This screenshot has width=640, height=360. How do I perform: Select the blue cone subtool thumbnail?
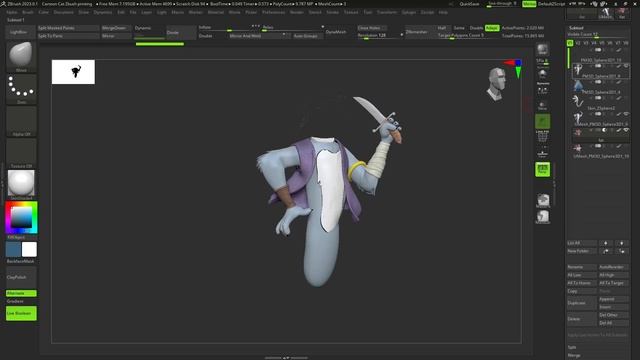pyautogui.click(x=578, y=86)
